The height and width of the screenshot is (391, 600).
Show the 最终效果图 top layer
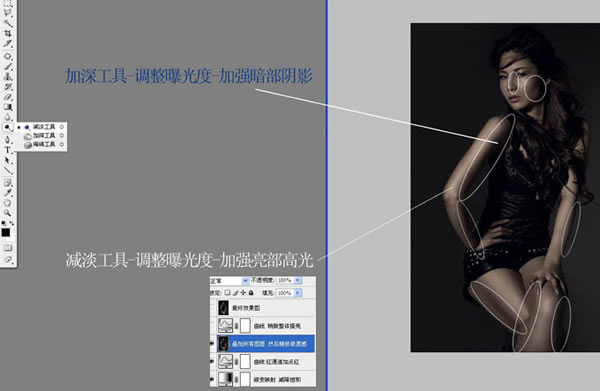click(213, 308)
